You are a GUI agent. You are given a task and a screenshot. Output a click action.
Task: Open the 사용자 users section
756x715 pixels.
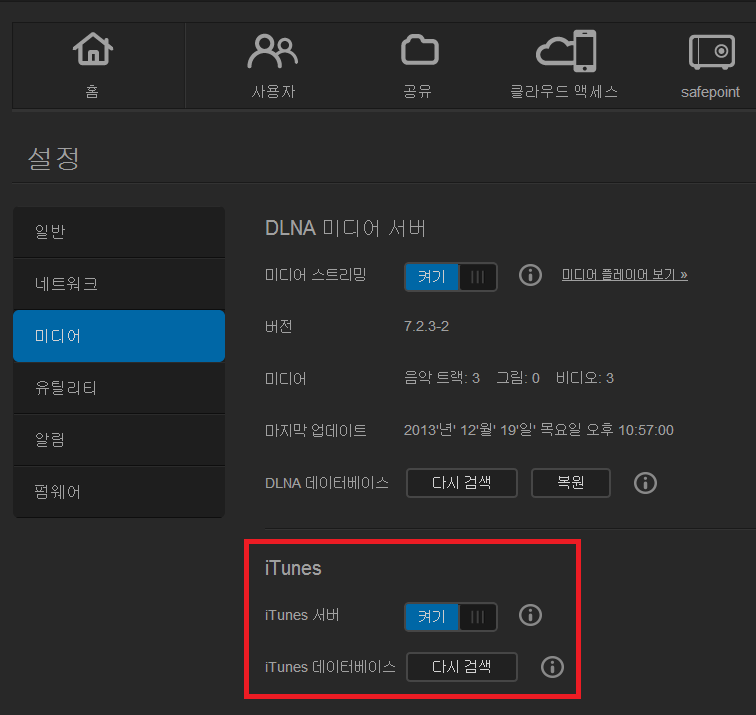(272, 52)
